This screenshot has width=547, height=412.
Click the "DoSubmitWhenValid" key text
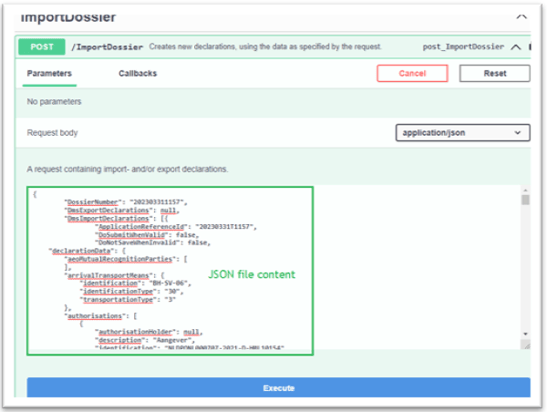point(132,235)
